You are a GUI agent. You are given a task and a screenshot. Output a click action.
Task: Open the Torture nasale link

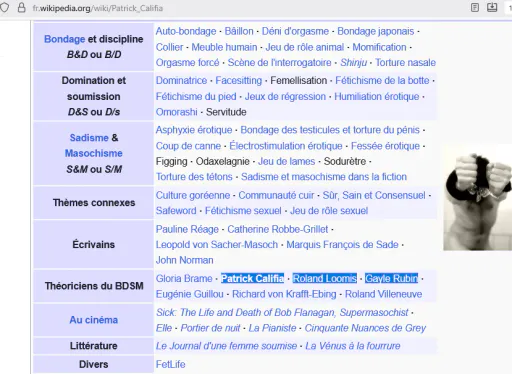click(x=406, y=63)
